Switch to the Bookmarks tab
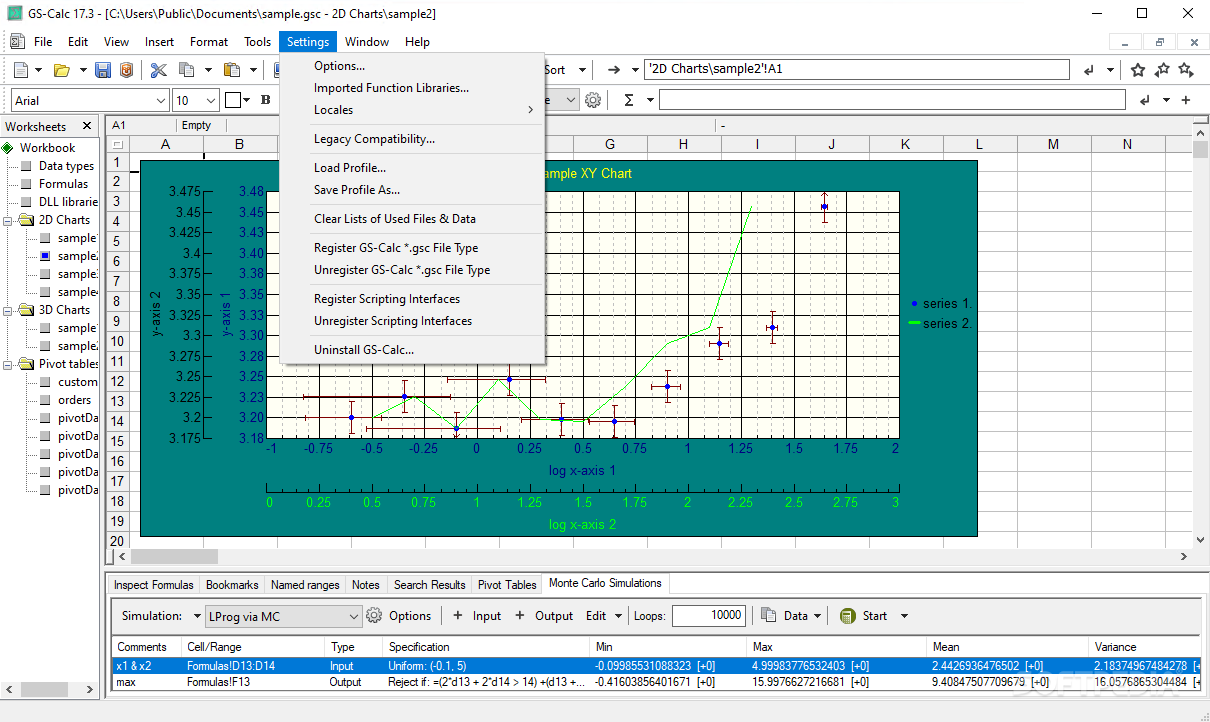This screenshot has height=722, width=1210. [x=232, y=585]
